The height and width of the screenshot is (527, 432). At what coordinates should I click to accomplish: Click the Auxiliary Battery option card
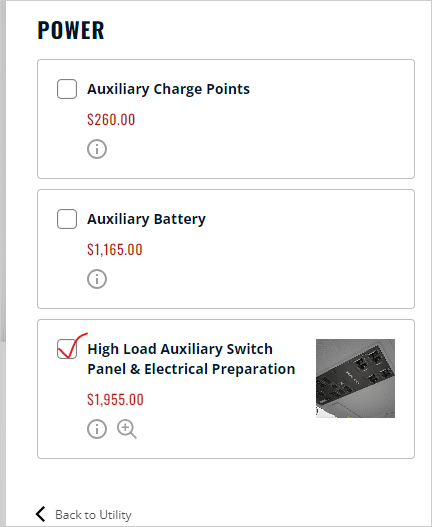point(226,249)
